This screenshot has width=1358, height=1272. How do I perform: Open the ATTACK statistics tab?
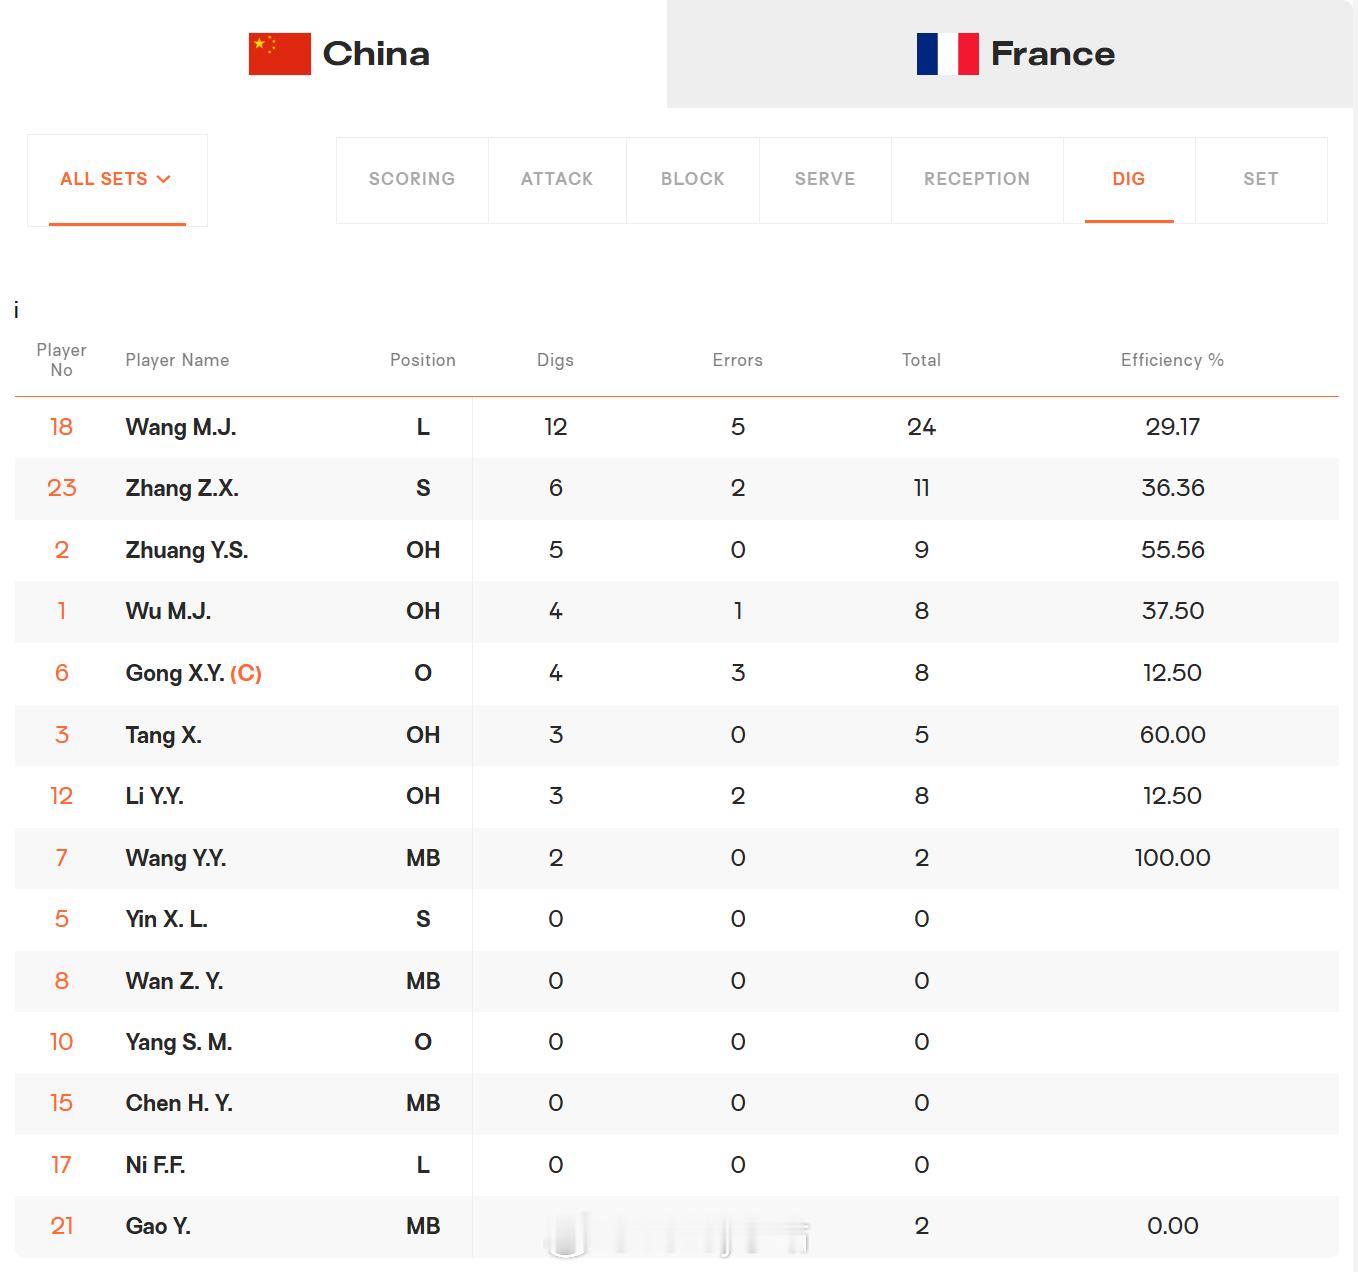pos(557,179)
